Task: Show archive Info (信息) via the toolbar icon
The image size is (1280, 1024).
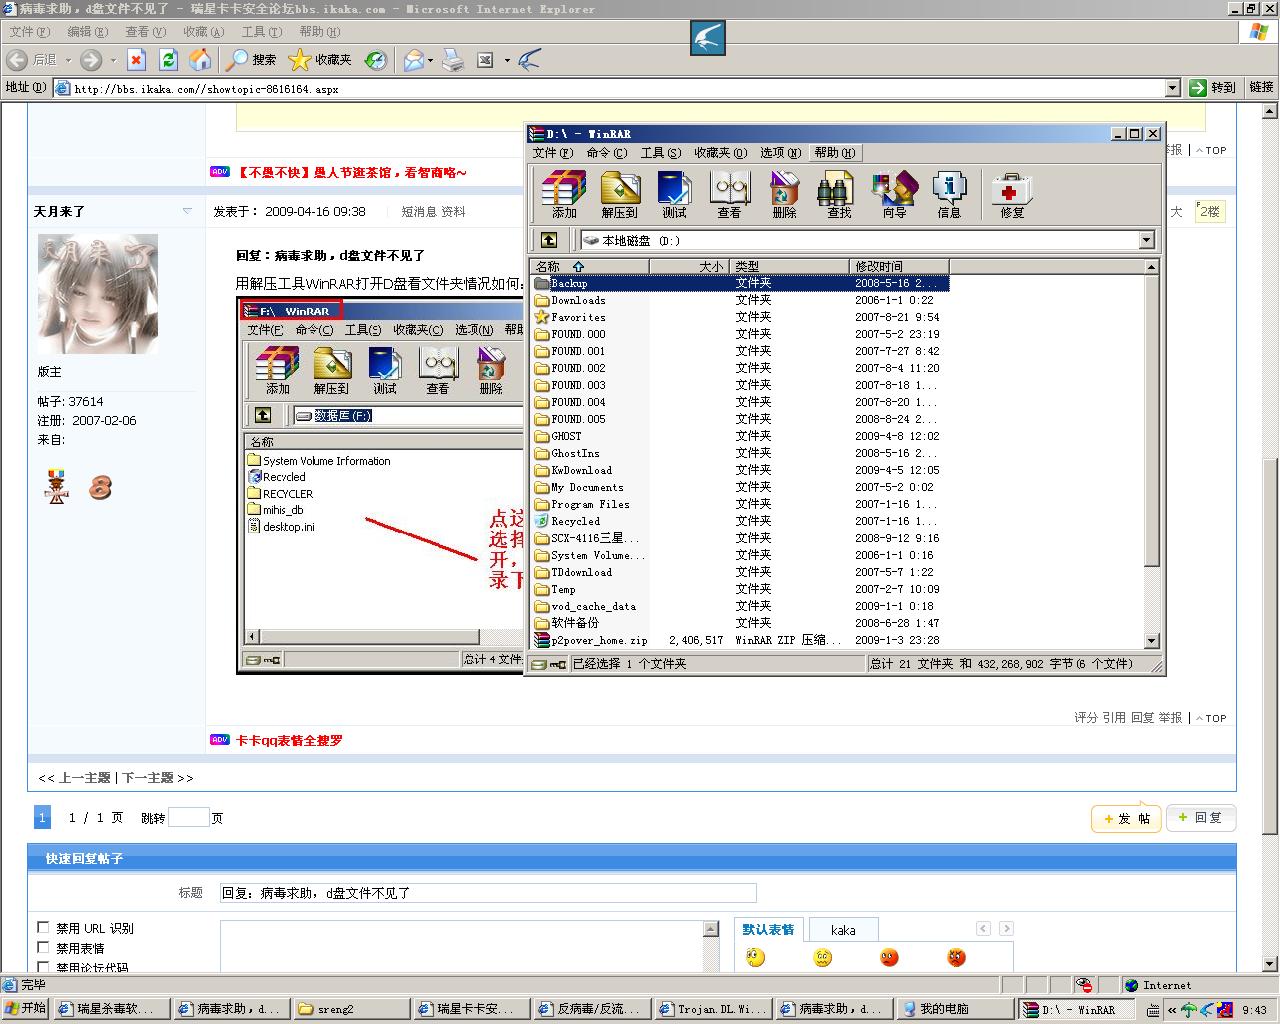Action: coord(949,194)
